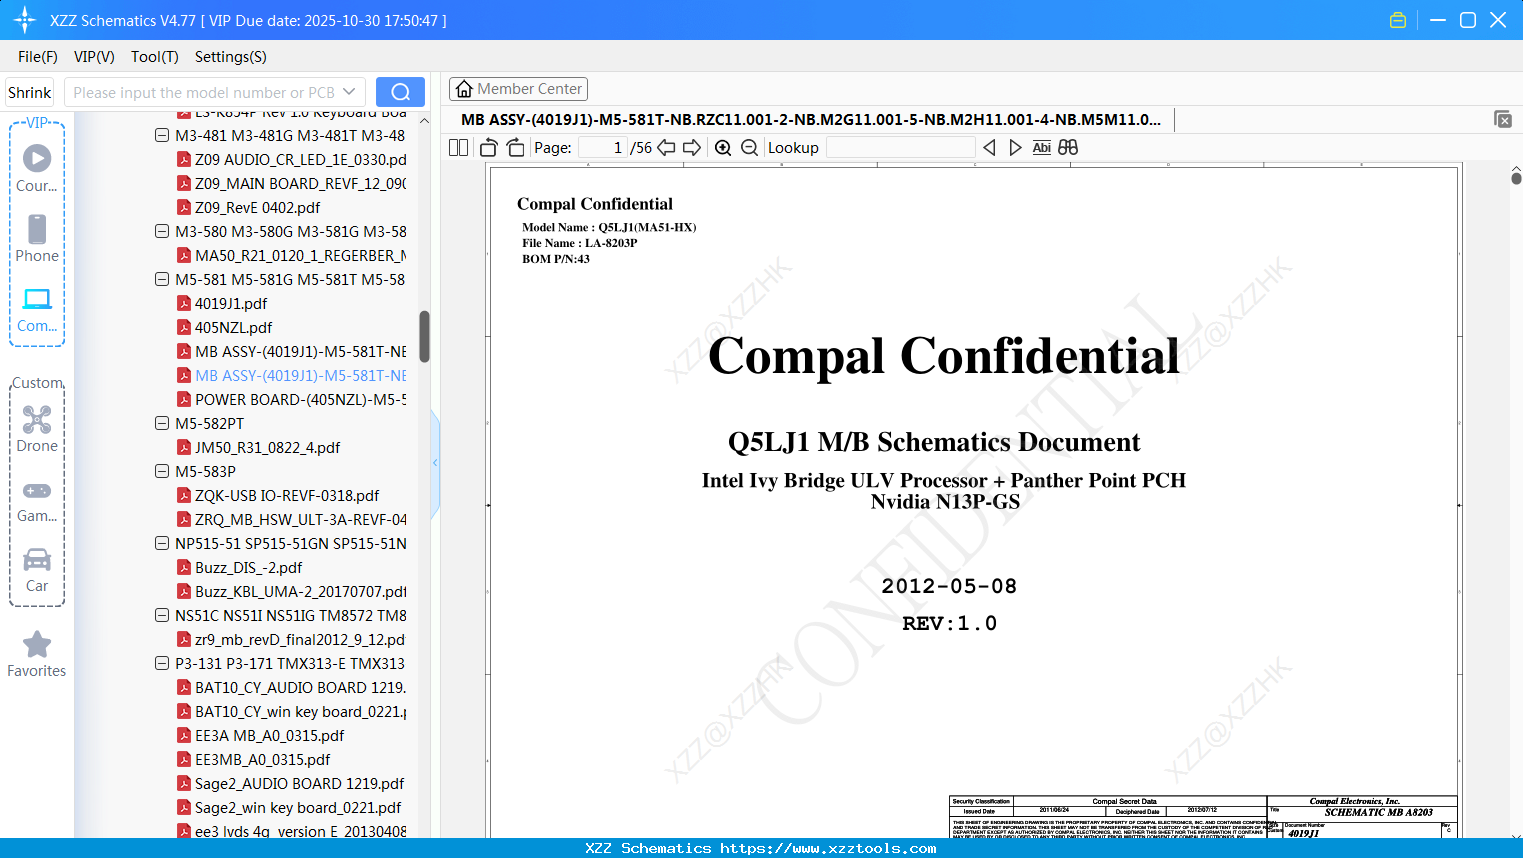Open the Settings(S) menu
The height and width of the screenshot is (858, 1523).
pos(231,57)
